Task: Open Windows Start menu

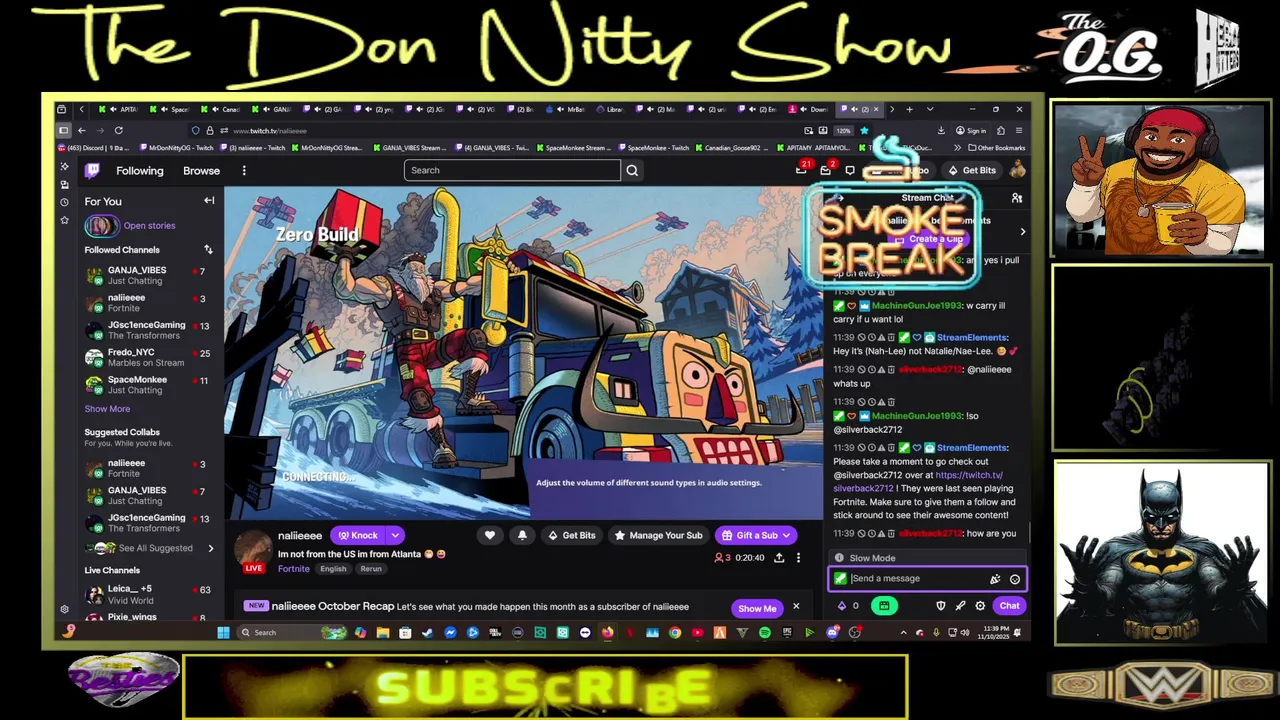Action: 223,633
